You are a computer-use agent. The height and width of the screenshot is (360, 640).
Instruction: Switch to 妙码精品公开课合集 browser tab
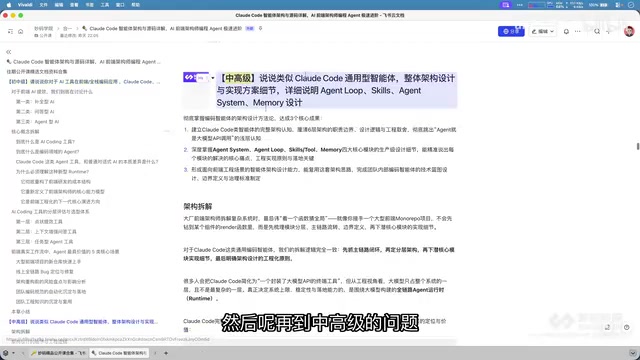(58, 353)
